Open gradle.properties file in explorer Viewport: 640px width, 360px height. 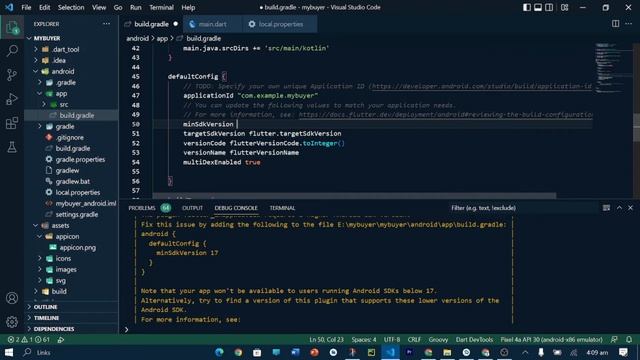pyautogui.click(x=80, y=160)
